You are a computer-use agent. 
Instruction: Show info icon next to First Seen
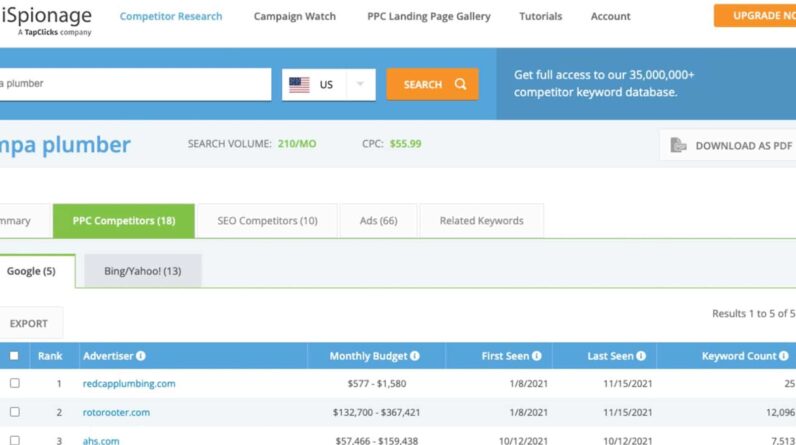coord(537,356)
